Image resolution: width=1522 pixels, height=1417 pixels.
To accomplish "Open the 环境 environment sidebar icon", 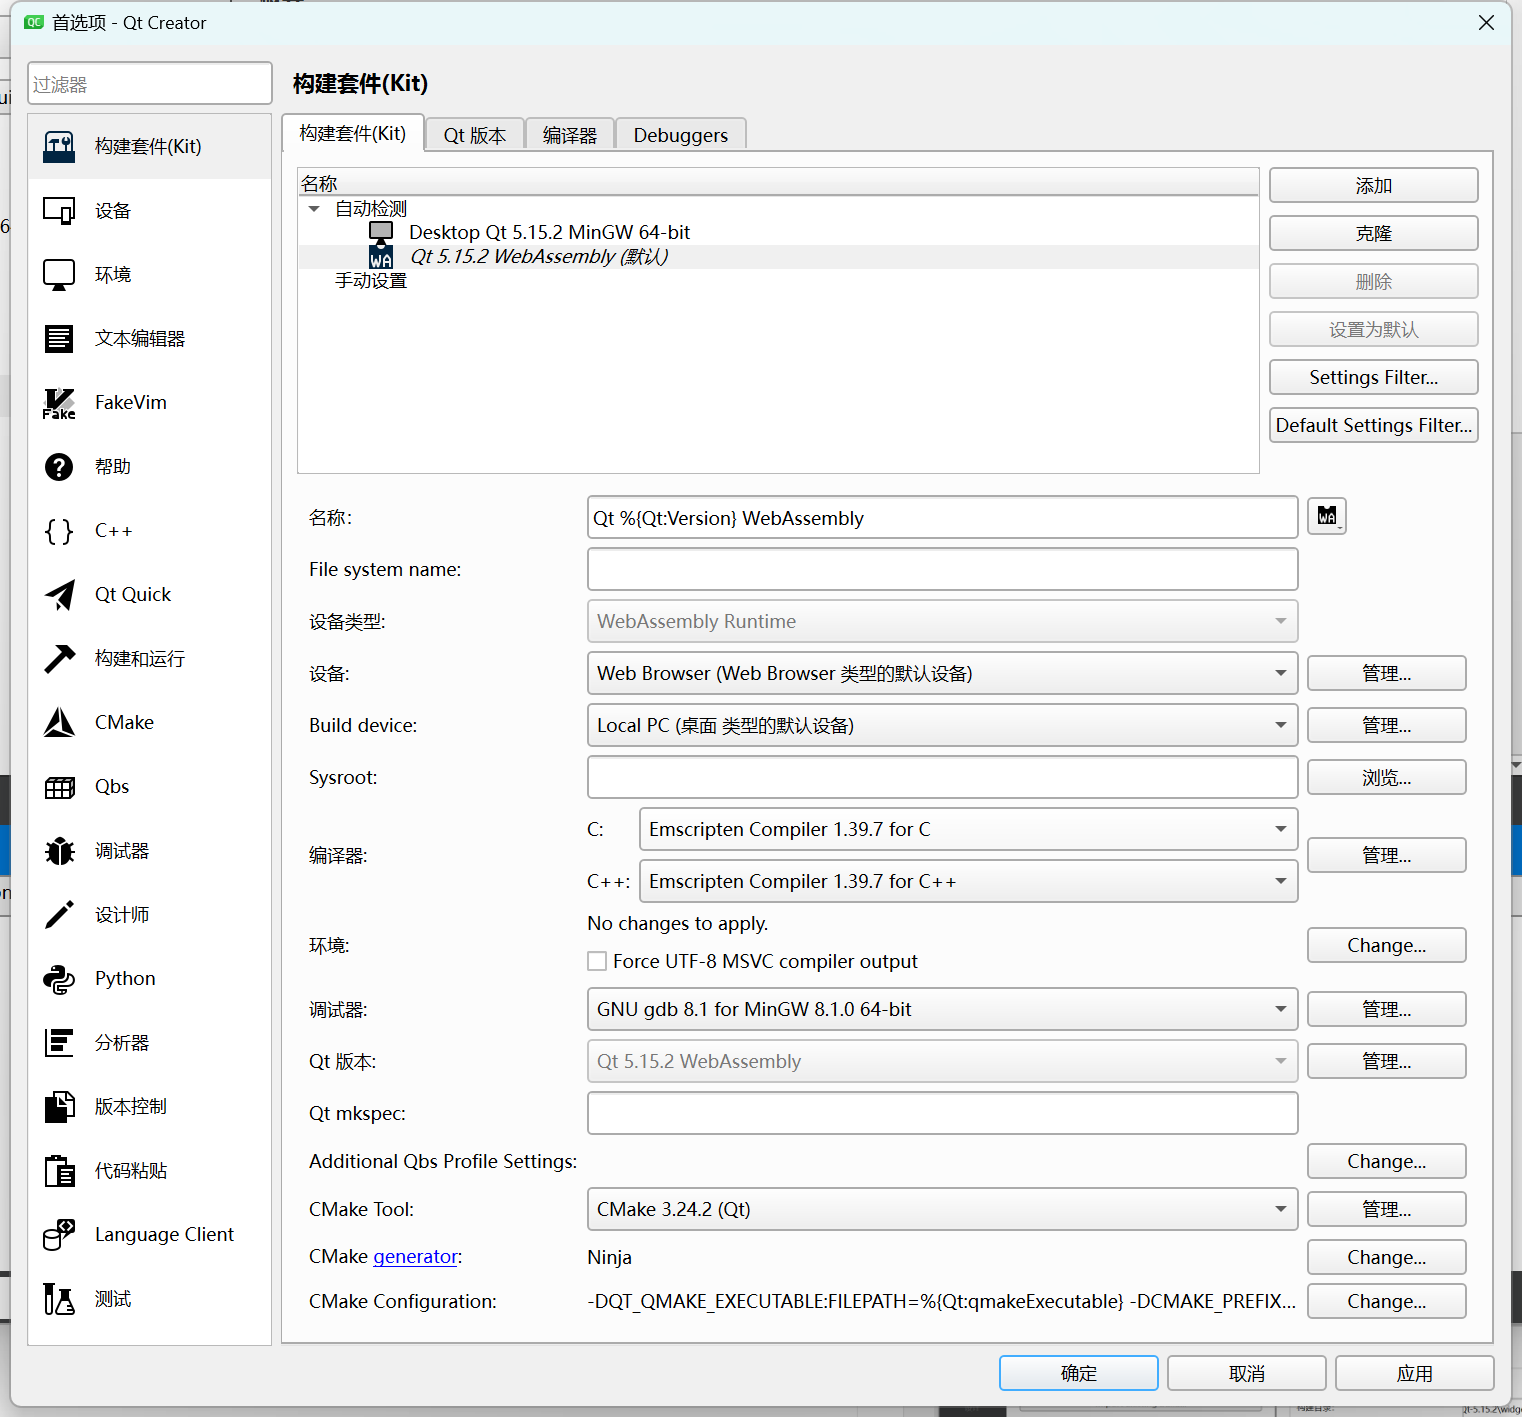I will point(59,275).
